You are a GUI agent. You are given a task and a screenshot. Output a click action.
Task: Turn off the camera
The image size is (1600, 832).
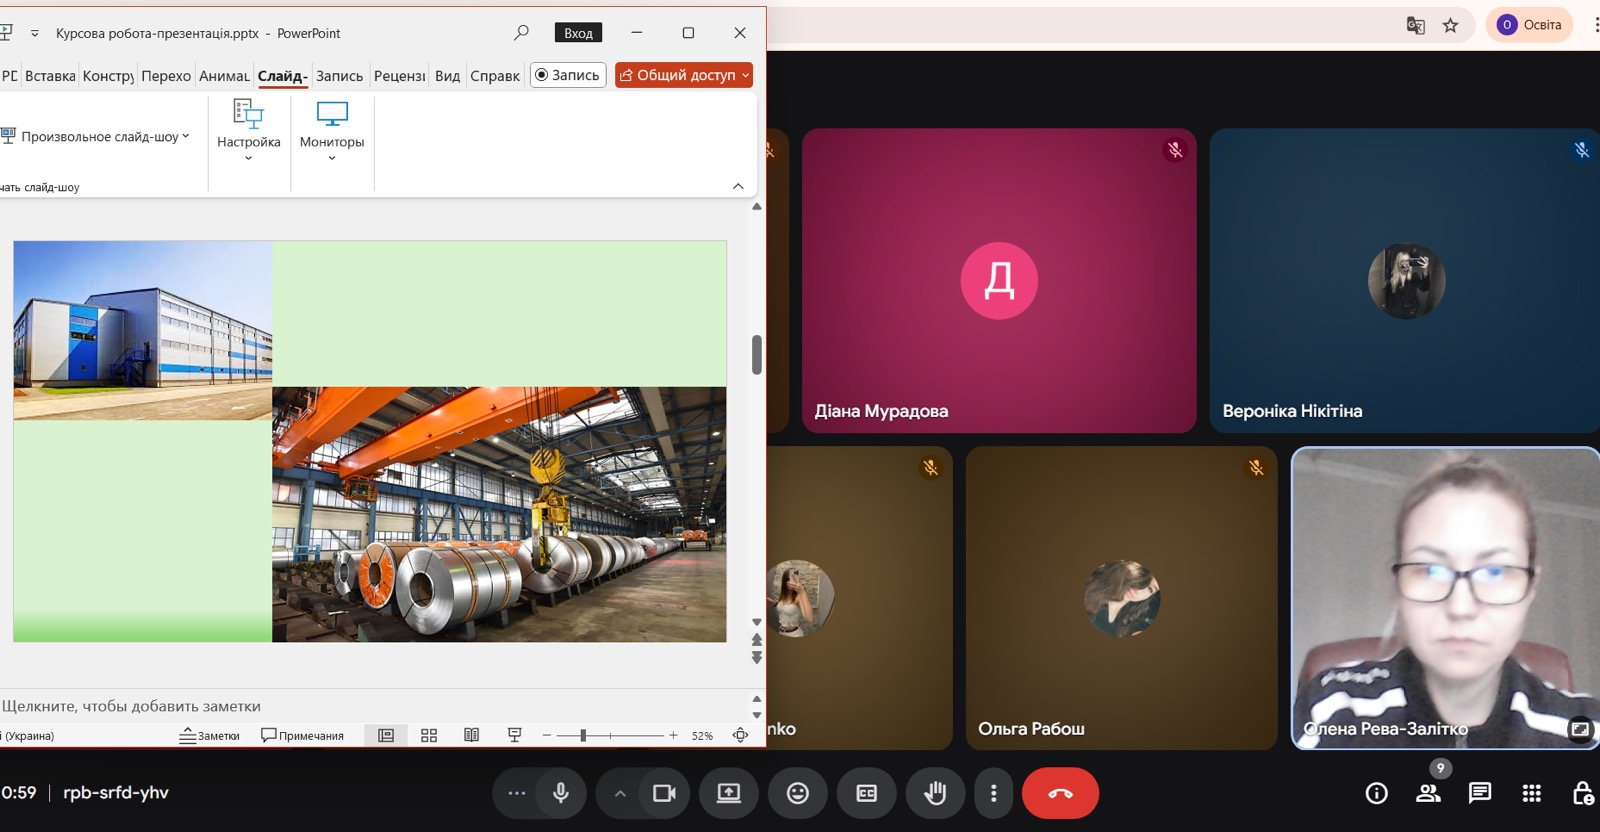tap(664, 793)
